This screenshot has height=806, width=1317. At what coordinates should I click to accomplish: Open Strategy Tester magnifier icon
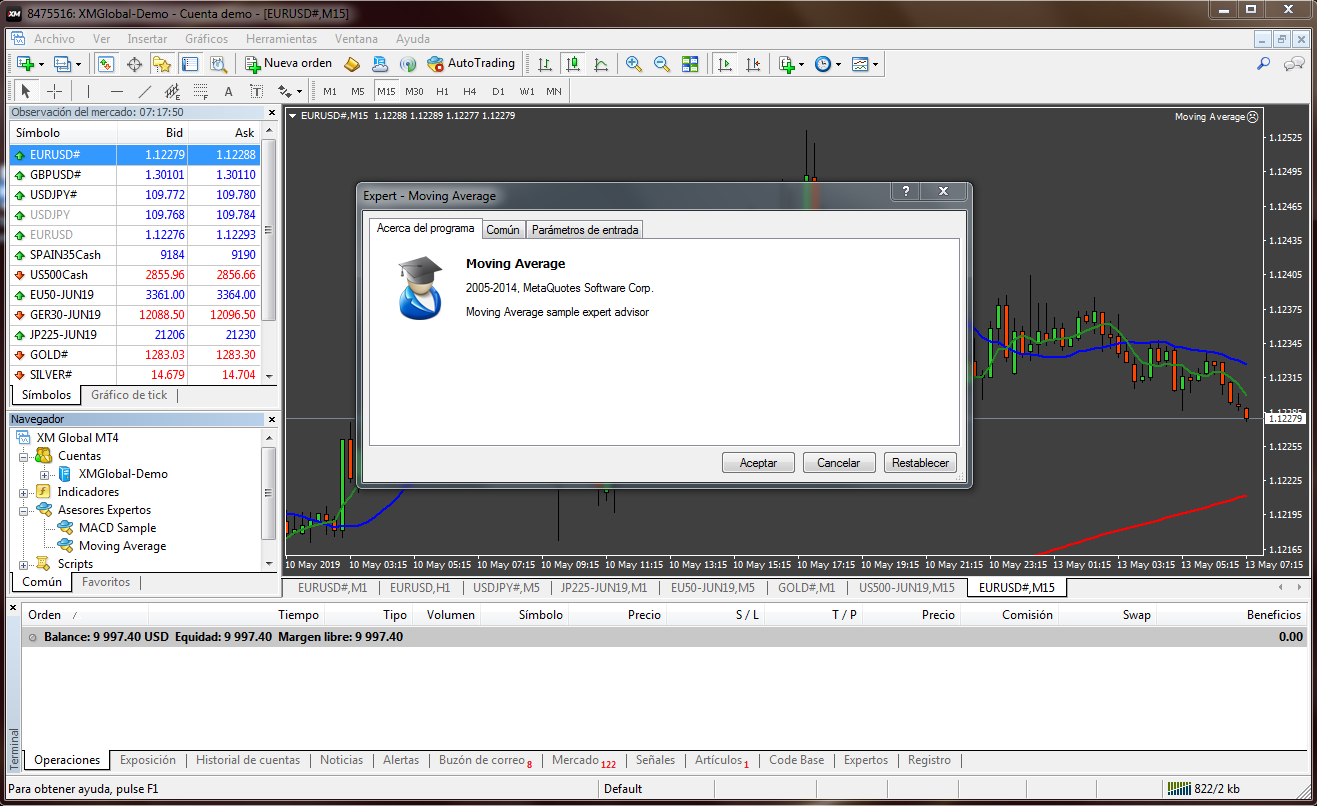pyautogui.click(x=218, y=63)
